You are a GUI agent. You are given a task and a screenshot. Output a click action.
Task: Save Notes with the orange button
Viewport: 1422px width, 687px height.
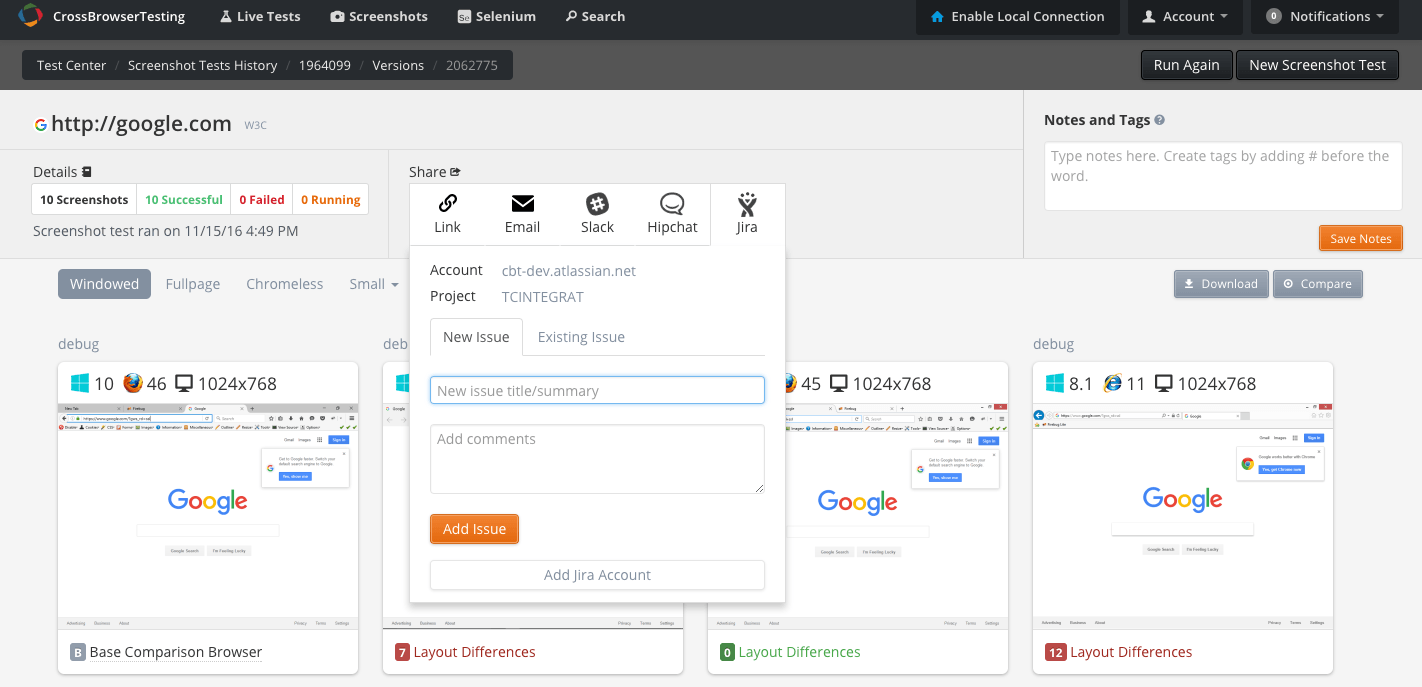[1361, 239]
